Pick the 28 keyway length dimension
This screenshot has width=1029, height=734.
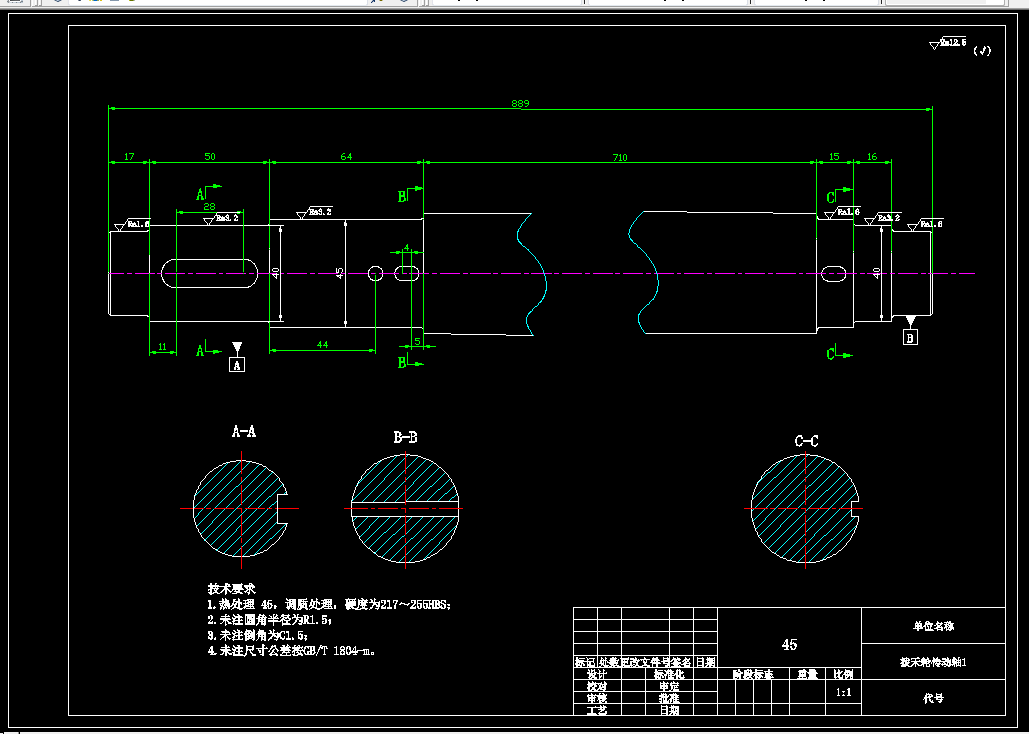coord(209,206)
